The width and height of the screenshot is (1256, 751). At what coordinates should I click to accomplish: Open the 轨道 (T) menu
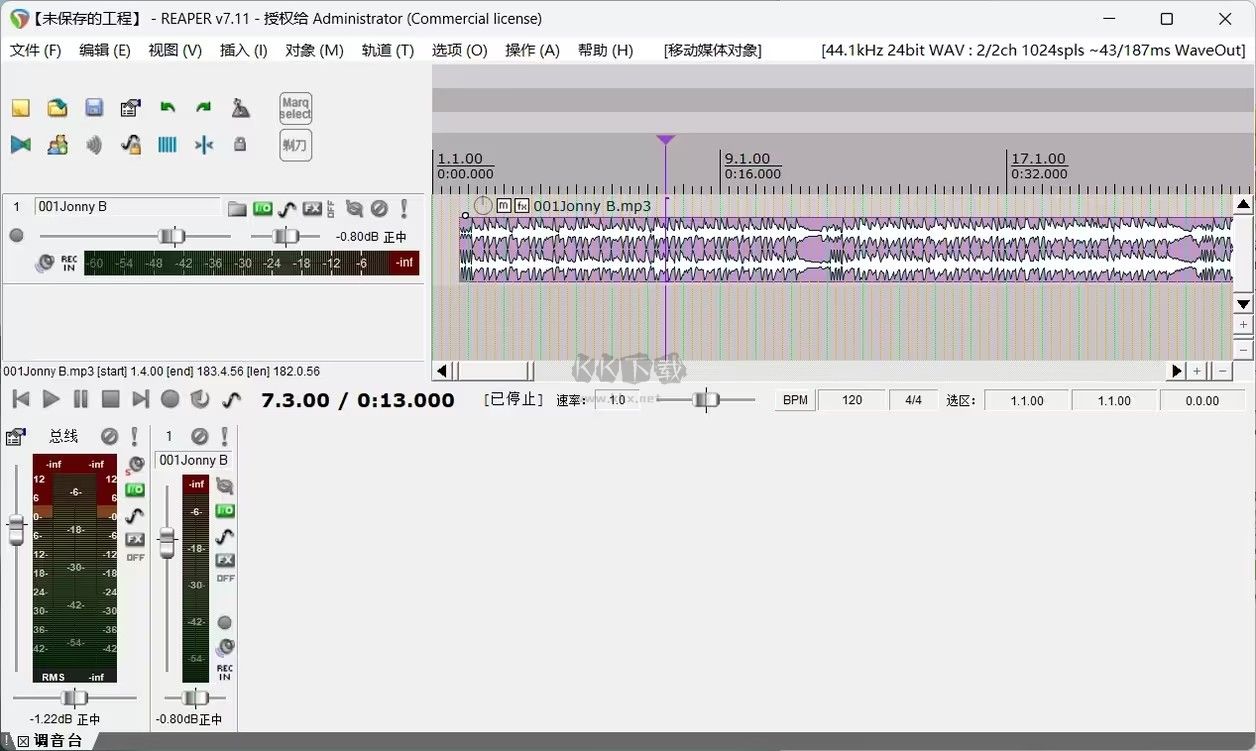coord(388,50)
